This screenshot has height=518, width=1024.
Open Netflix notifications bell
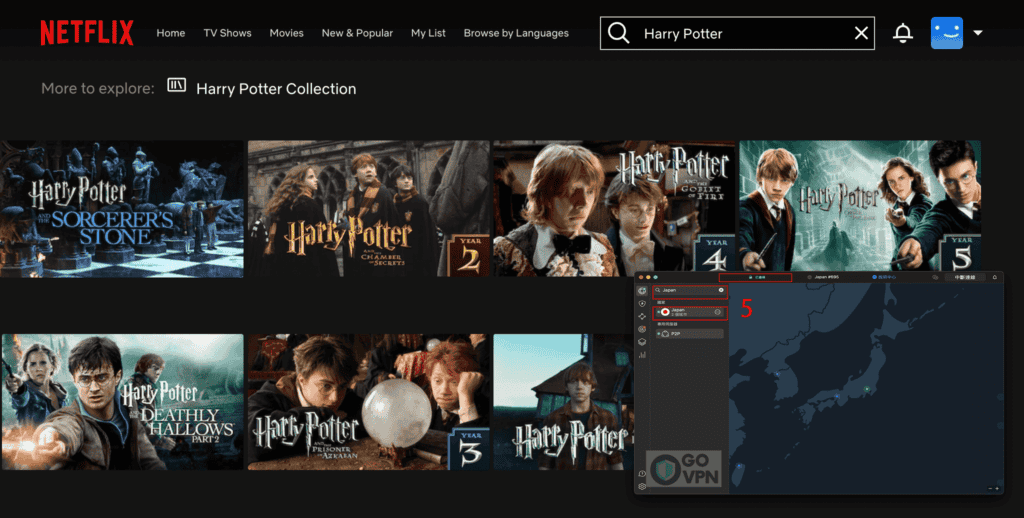click(903, 33)
